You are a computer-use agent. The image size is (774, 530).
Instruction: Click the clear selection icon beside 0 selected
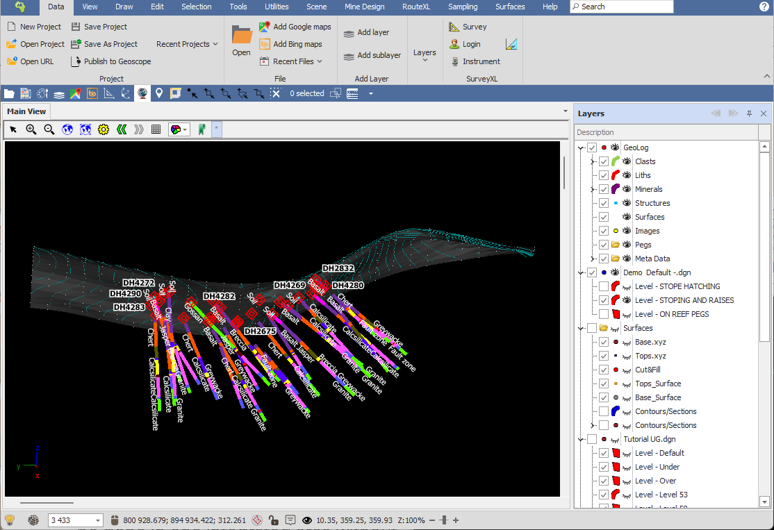pyautogui.click(x=275, y=93)
